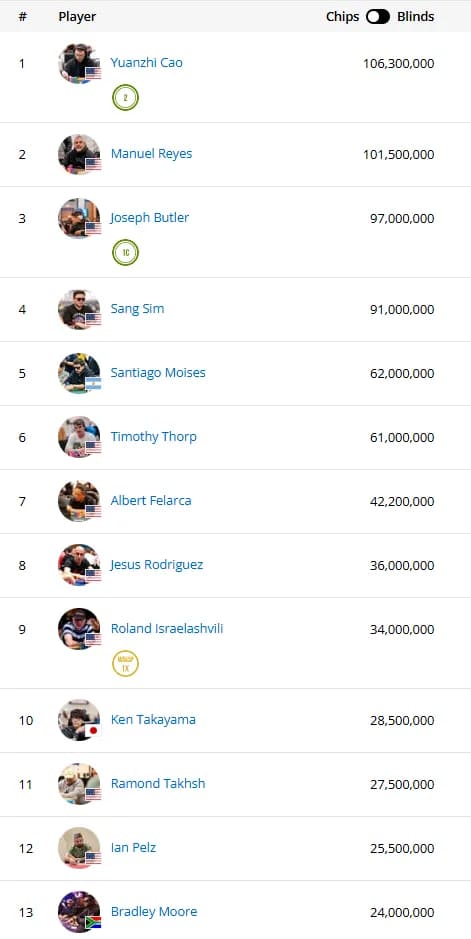Open Roland Israelashvili's profile link
Viewport: 471px width, 939px height.
167,629
